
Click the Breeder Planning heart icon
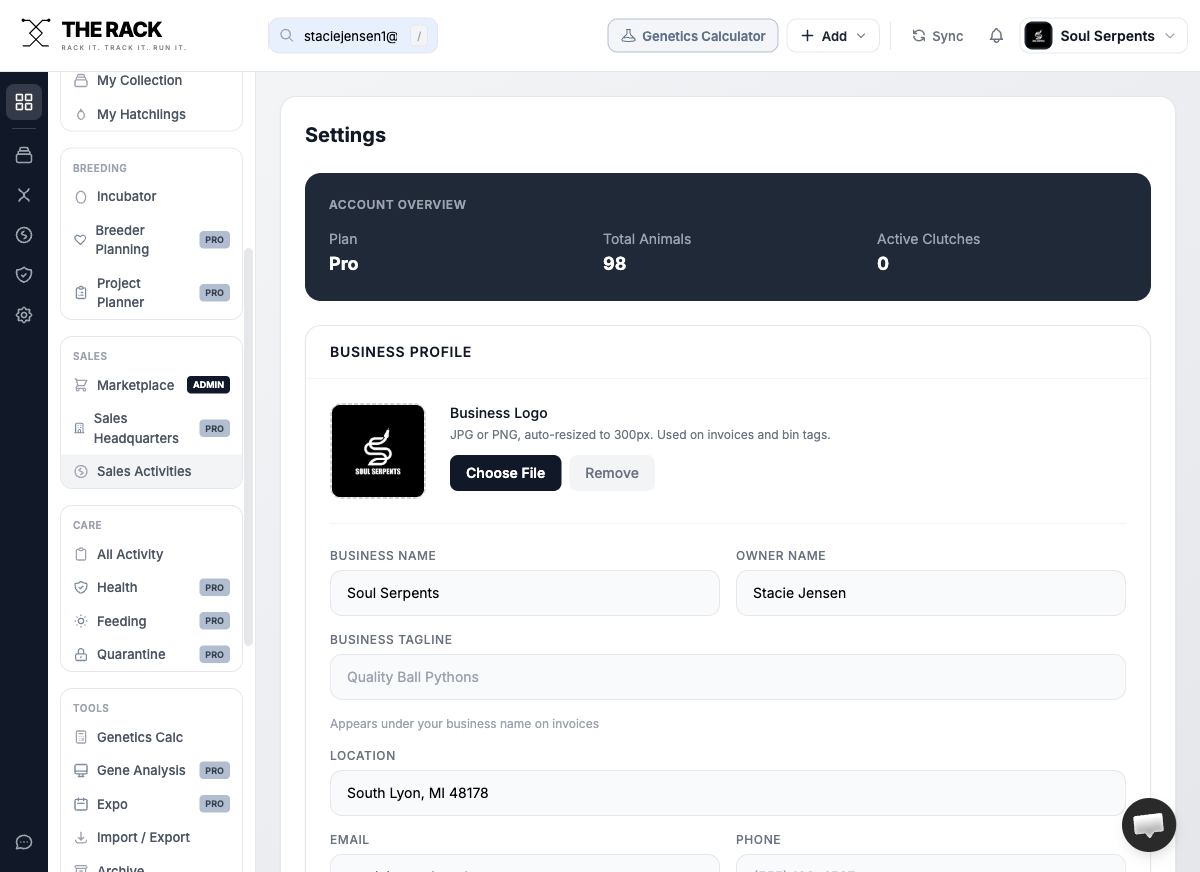tap(81, 240)
